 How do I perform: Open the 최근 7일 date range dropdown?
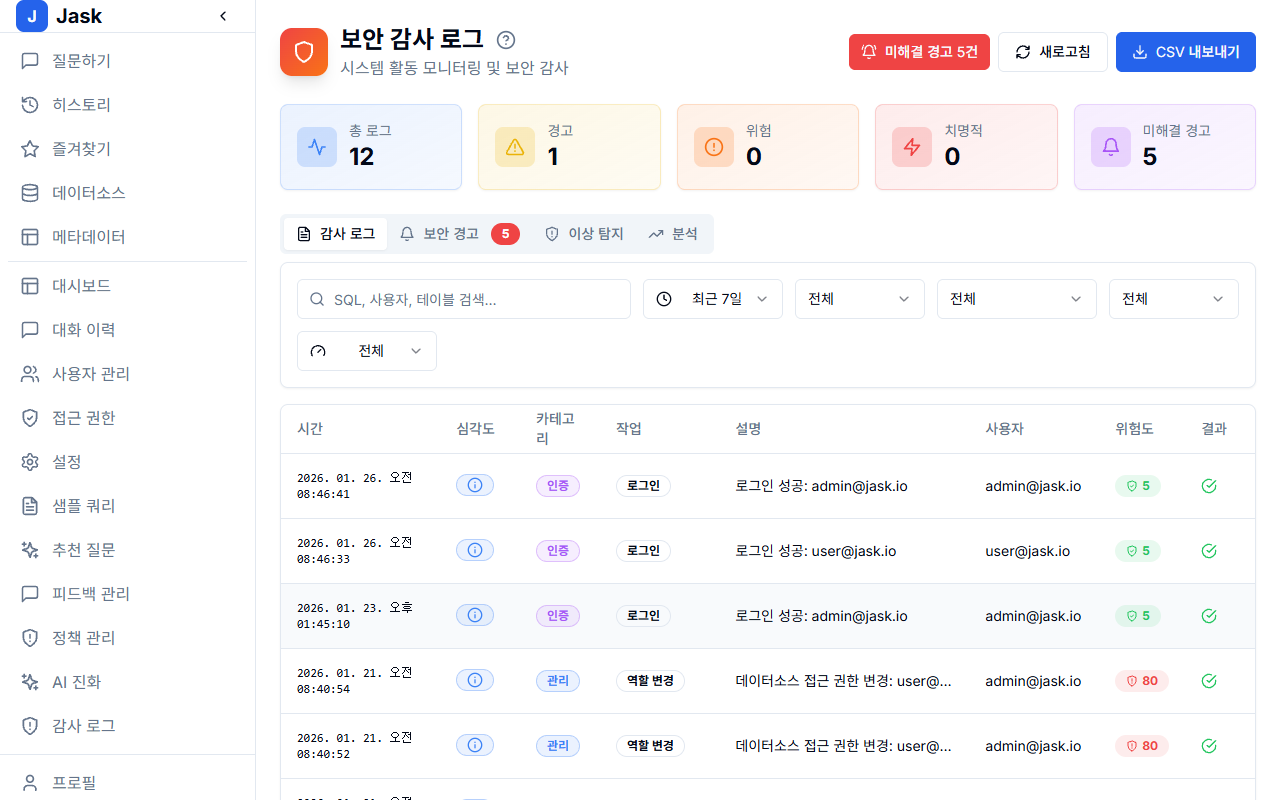(x=713, y=299)
